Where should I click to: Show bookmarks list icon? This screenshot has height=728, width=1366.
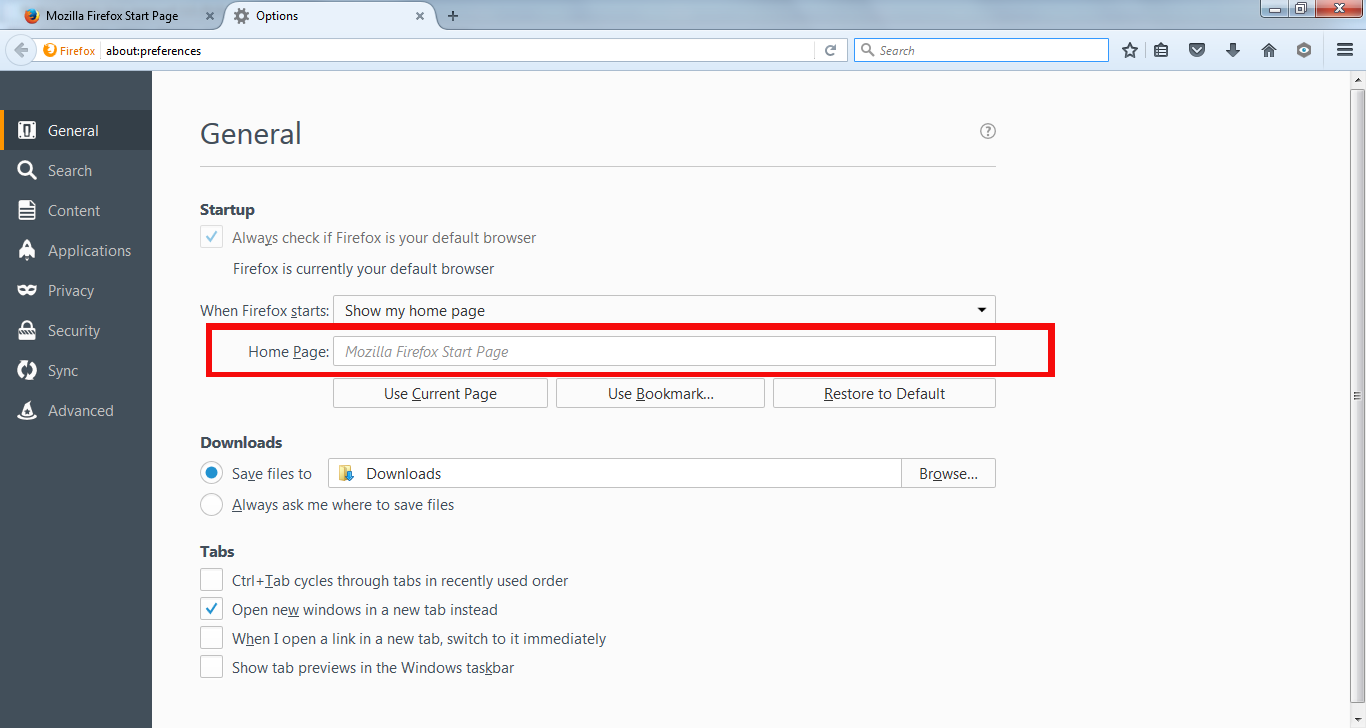pos(1161,50)
